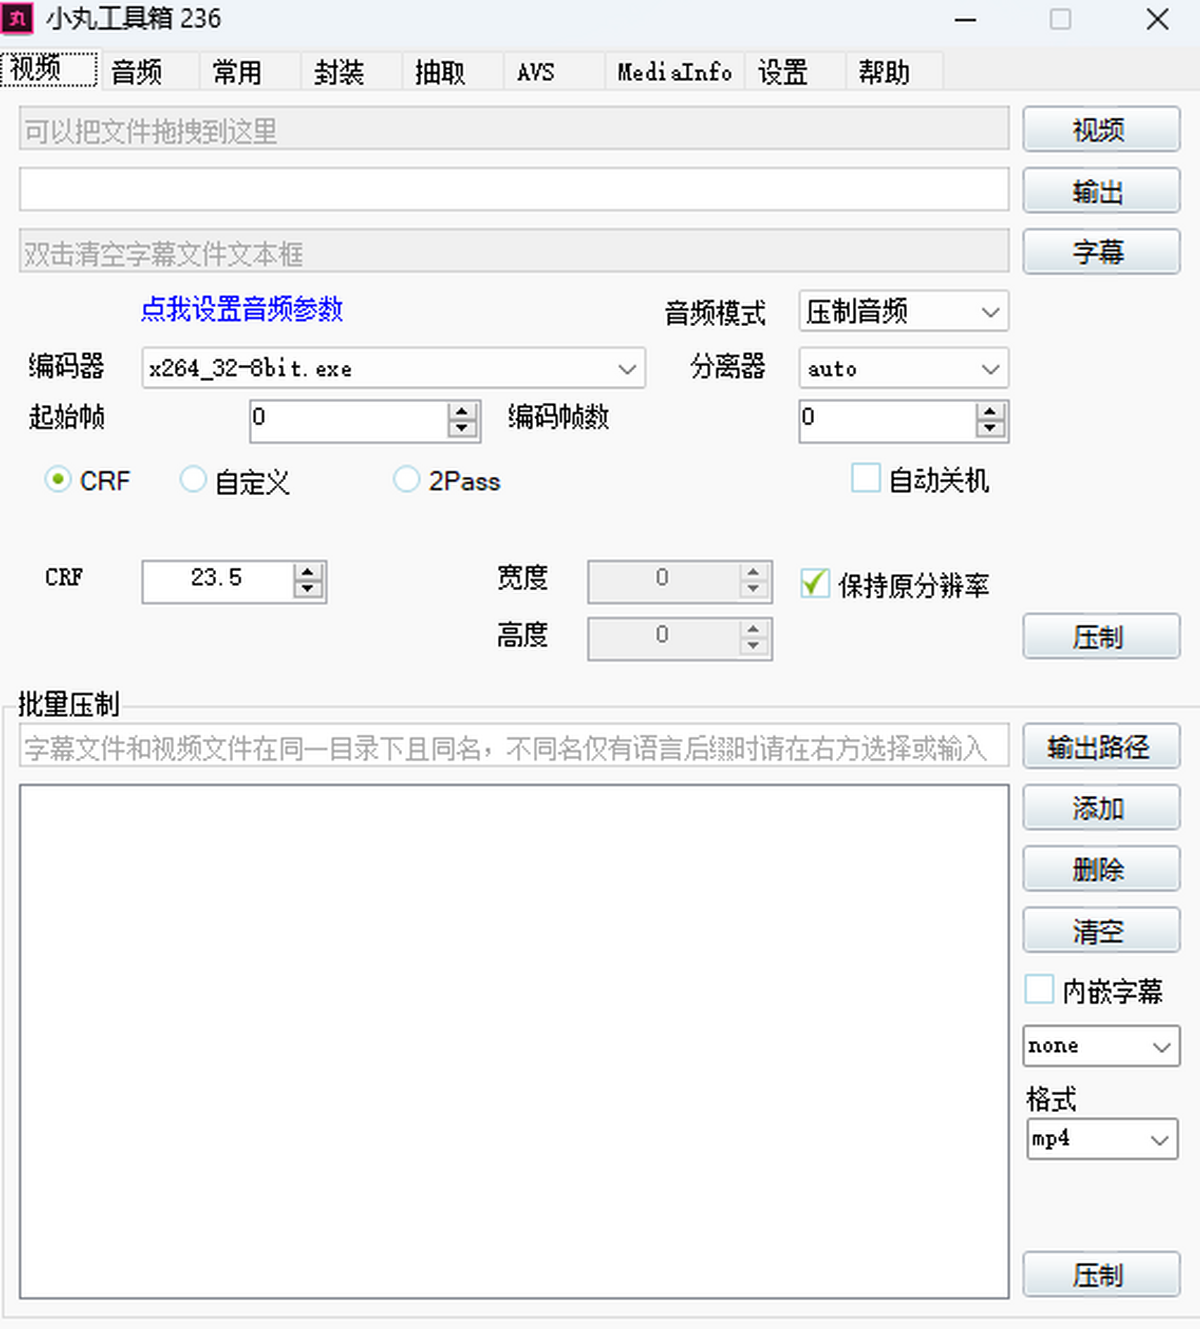
Task: Click the batch subtitle suffix hint field
Action: click(514, 746)
